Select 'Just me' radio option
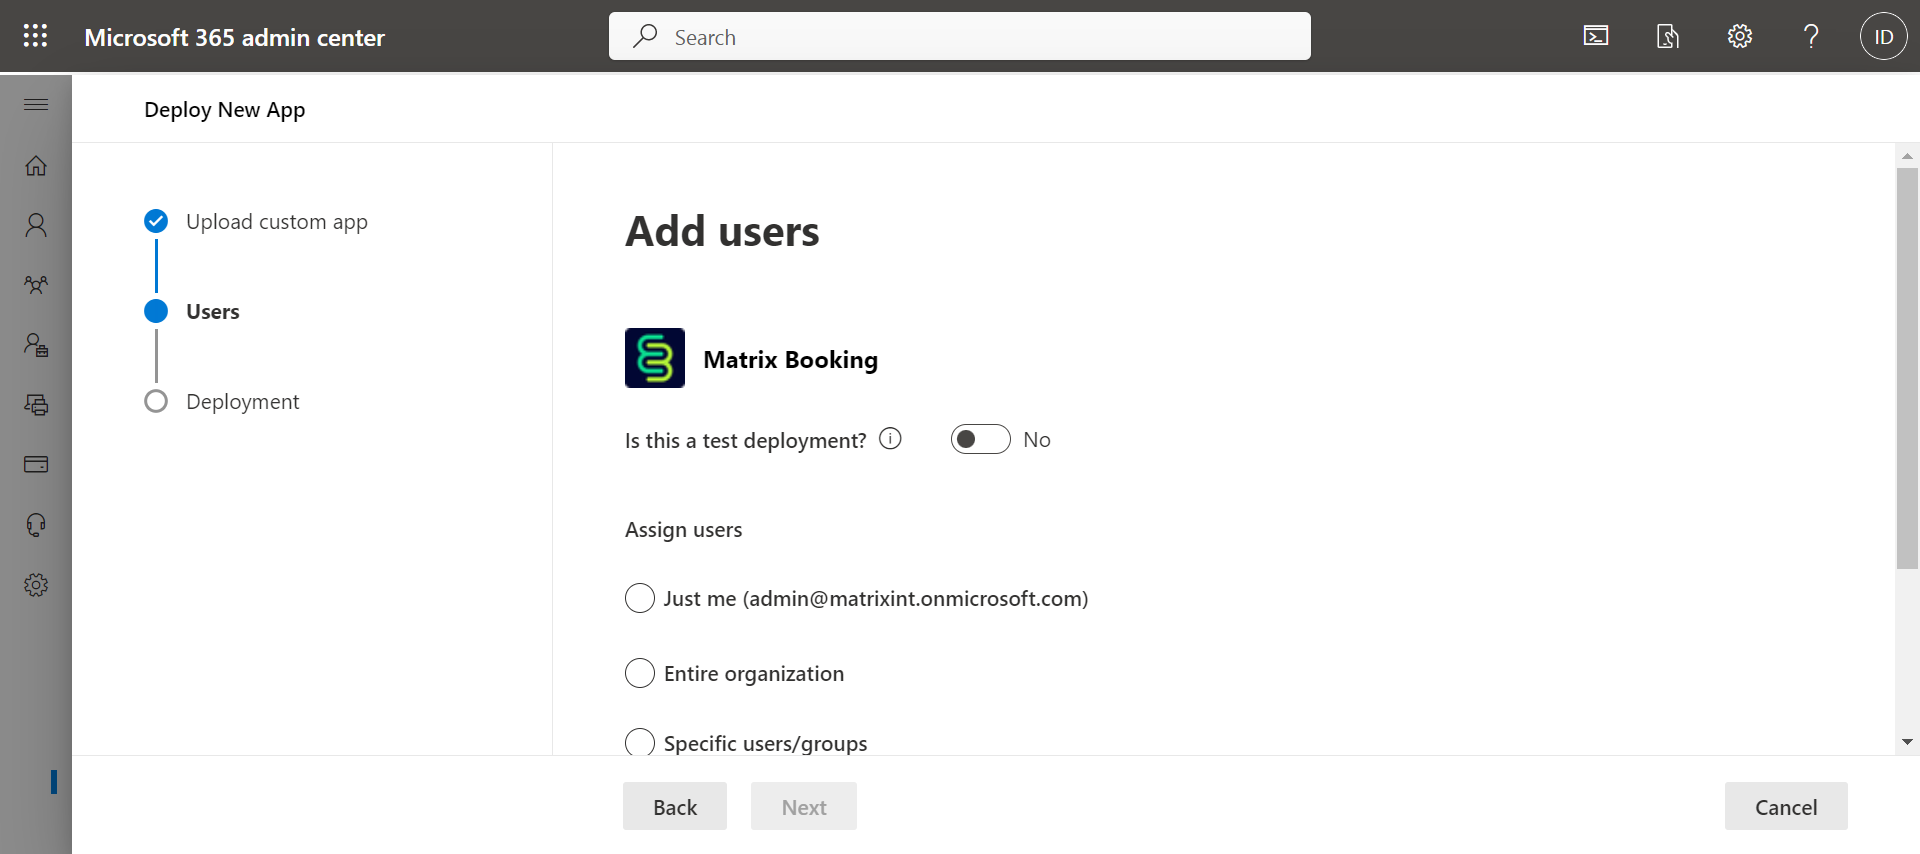The image size is (1920, 854). [640, 599]
